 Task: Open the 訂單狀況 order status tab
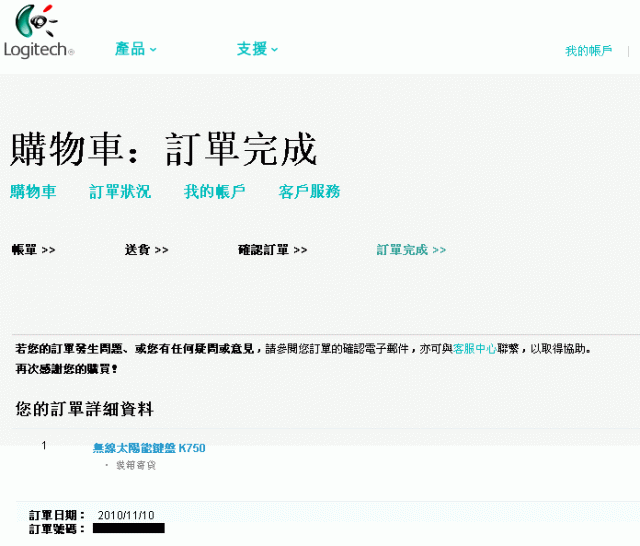pyautogui.click(x=120, y=191)
